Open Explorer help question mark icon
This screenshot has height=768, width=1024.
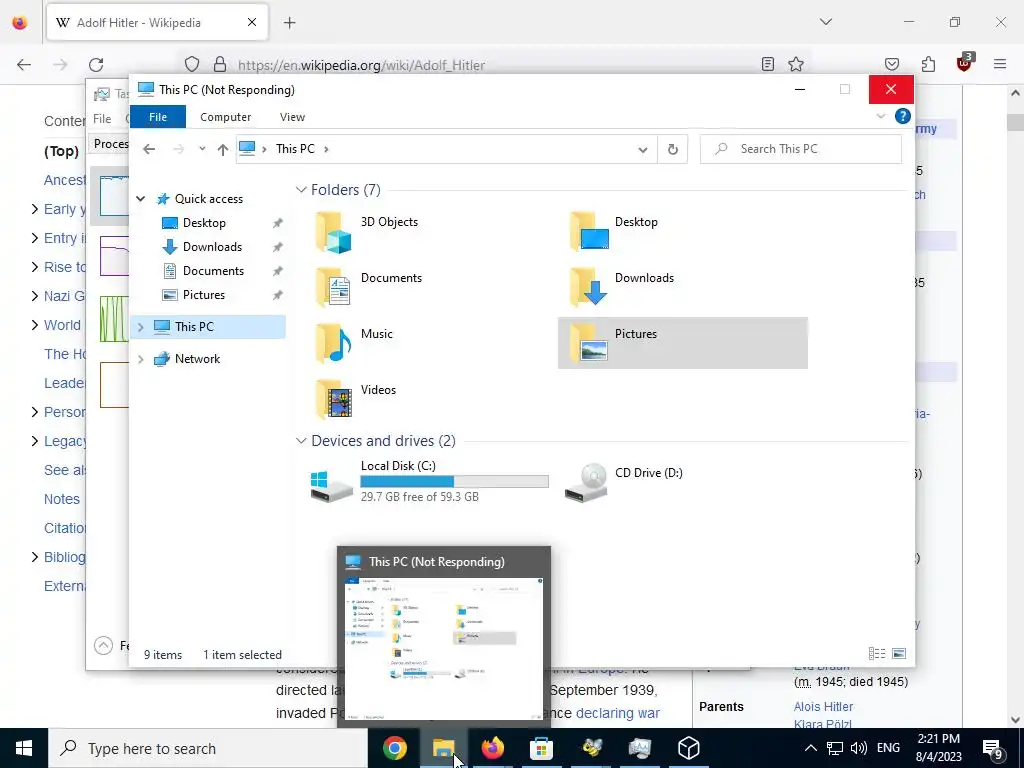(903, 116)
